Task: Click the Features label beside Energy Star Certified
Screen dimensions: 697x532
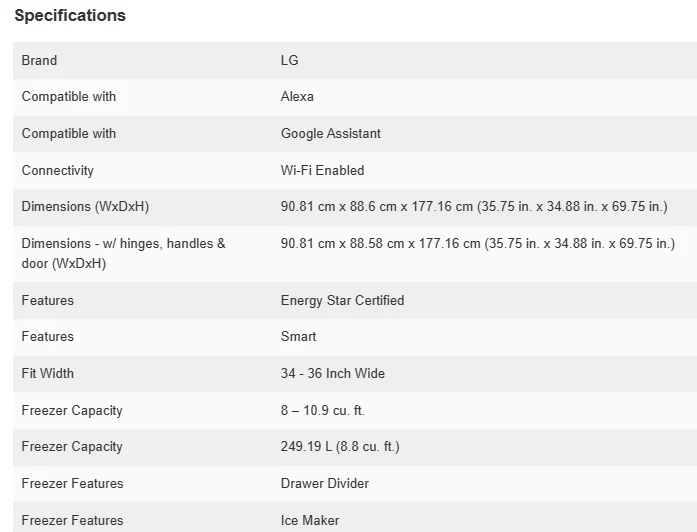Action: (48, 301)
